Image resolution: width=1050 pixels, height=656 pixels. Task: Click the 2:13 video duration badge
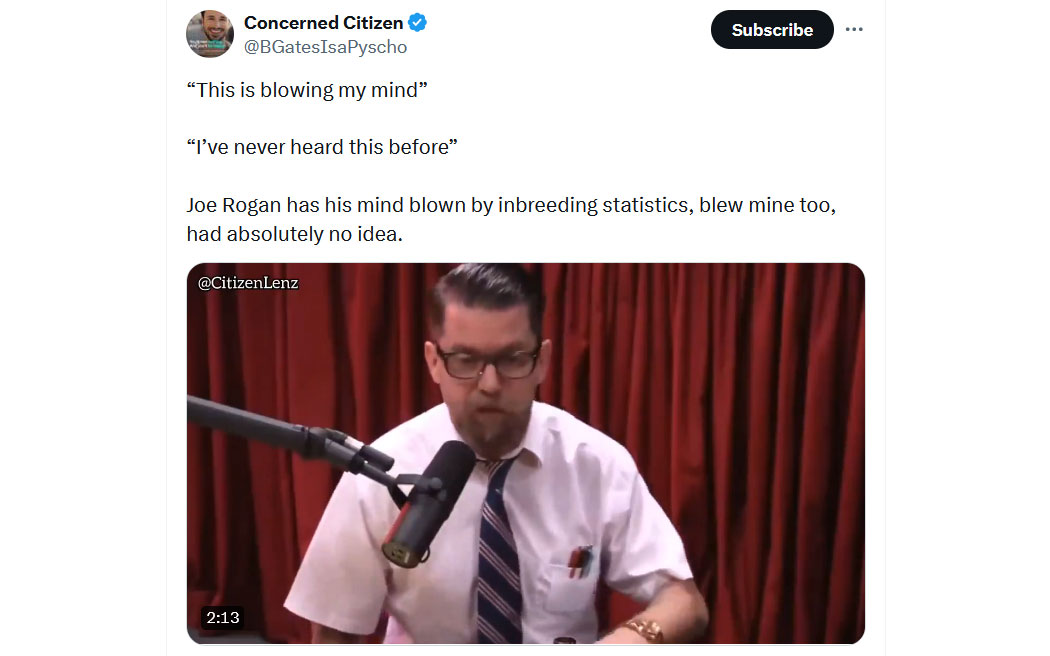tap(222, 617)
